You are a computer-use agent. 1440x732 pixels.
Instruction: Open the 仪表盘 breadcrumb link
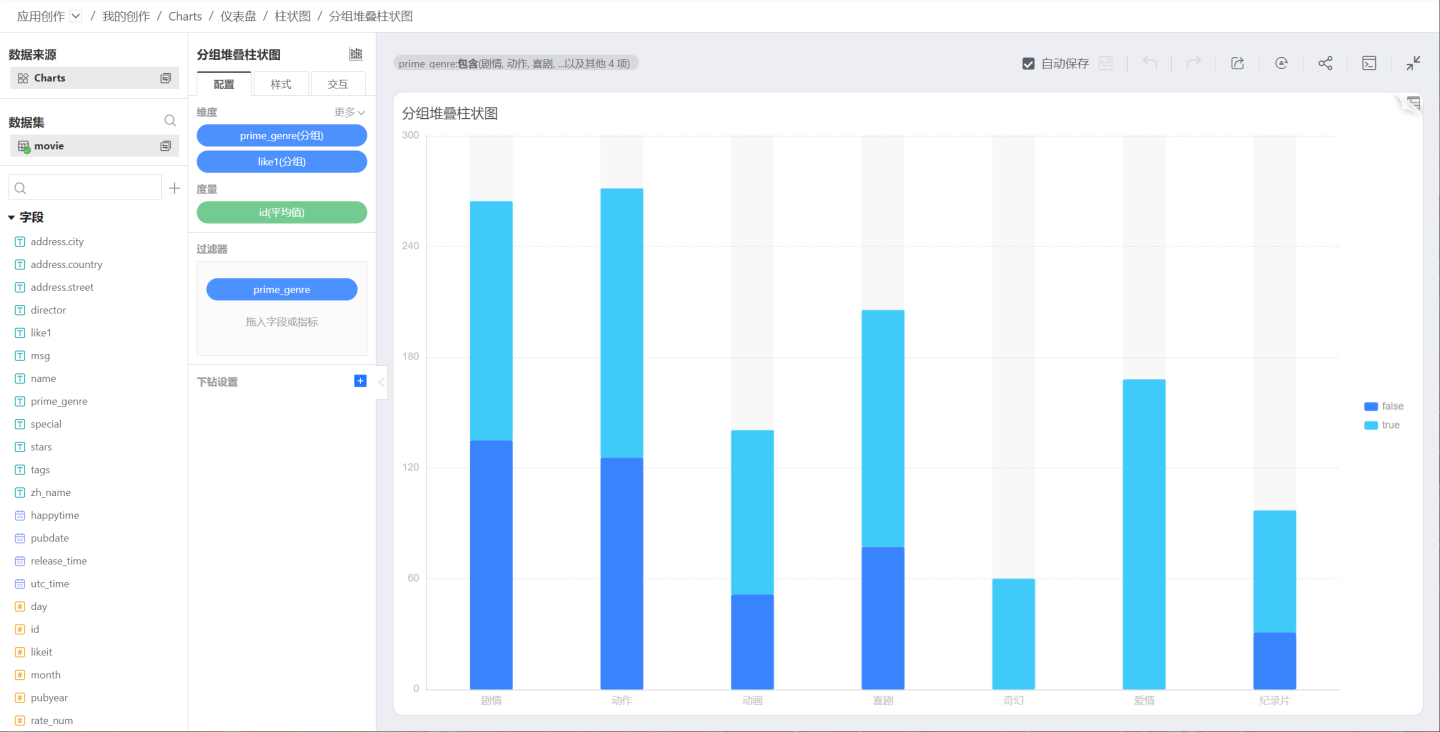click(x=238, y=16)
